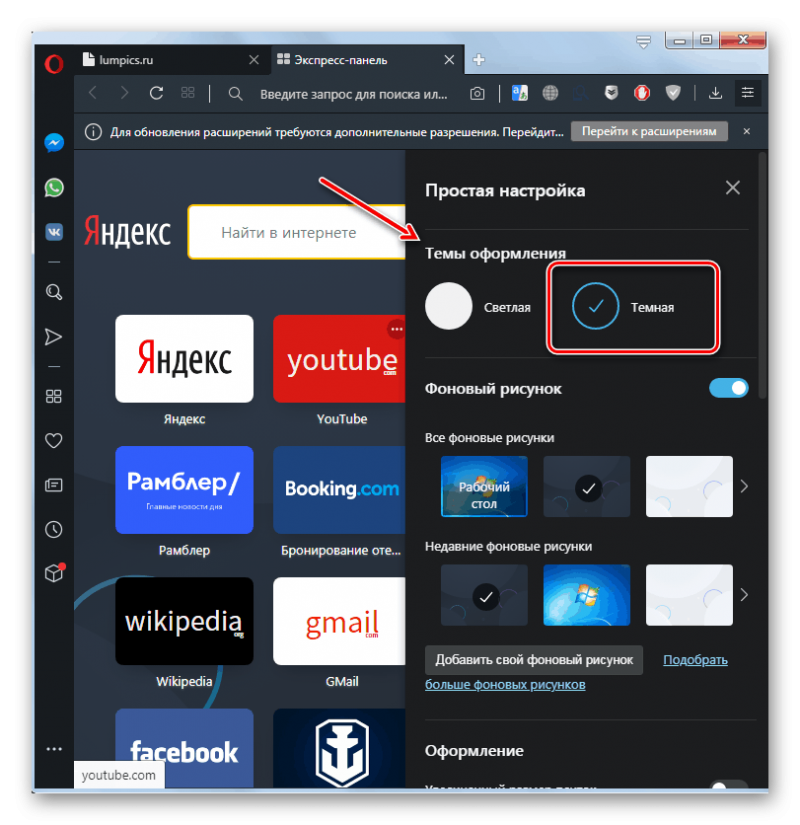The image size is (800, 825).
Task: Click Добавить свой фоновый рисунок button
Action: pyautogui.click(x=534, y=660)
